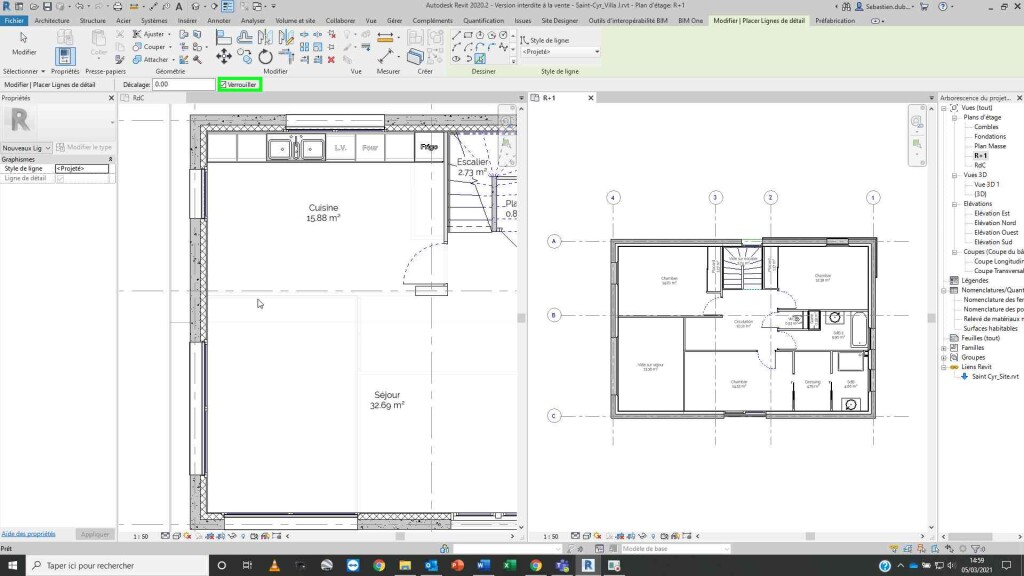Toggle the Verrouiller checkbox

(x=223, y=85)
